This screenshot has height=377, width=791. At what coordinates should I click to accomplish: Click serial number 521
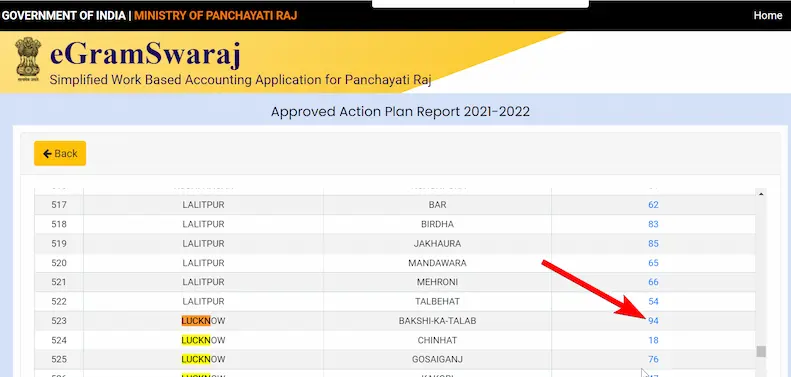click(59, 282)
